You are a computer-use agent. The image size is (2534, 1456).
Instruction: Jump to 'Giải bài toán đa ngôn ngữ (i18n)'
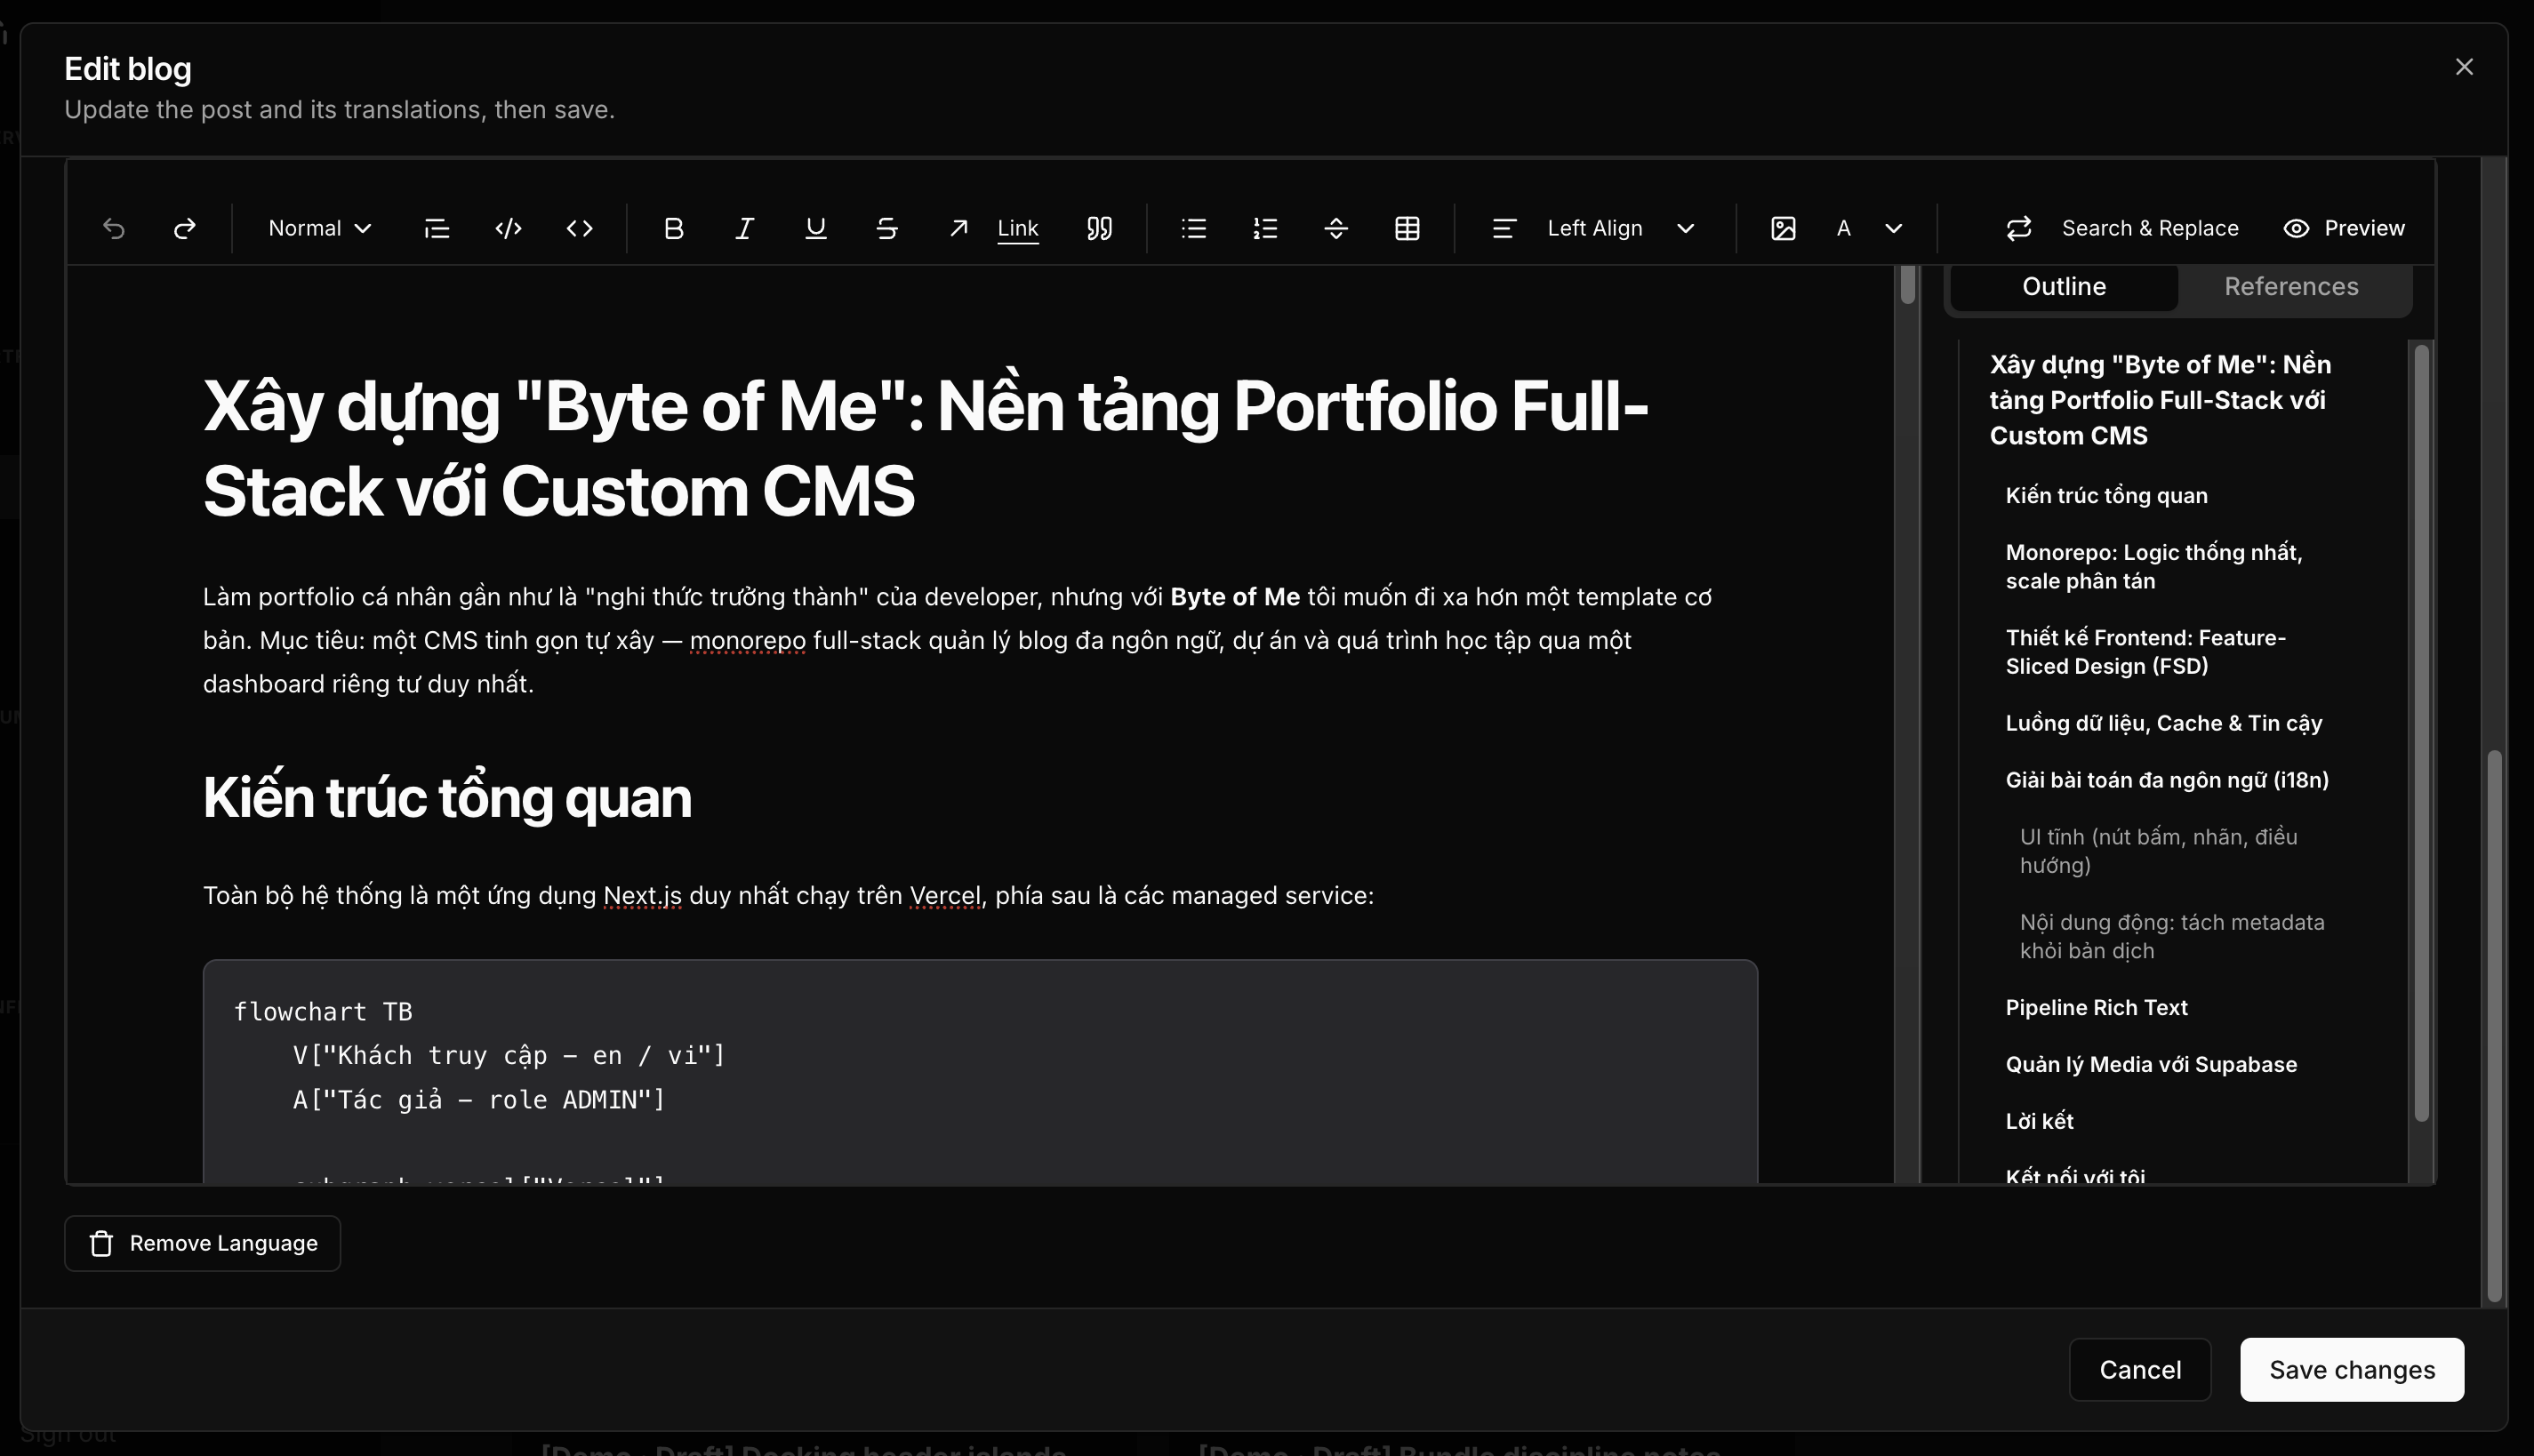tap(2167, 780)
